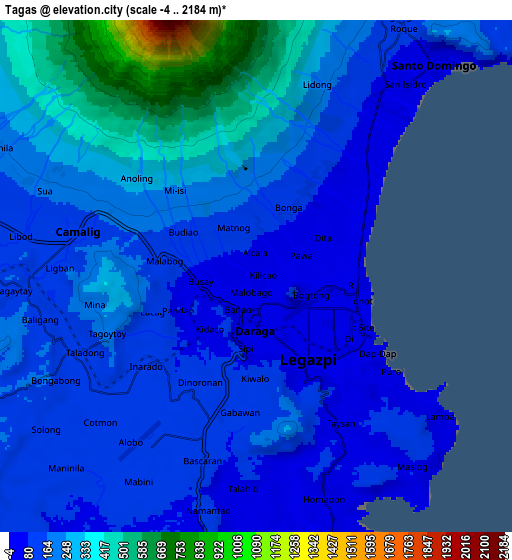Select the Namantao label
The width and height of the screenshot is (512, 560).
click(208, 511)
